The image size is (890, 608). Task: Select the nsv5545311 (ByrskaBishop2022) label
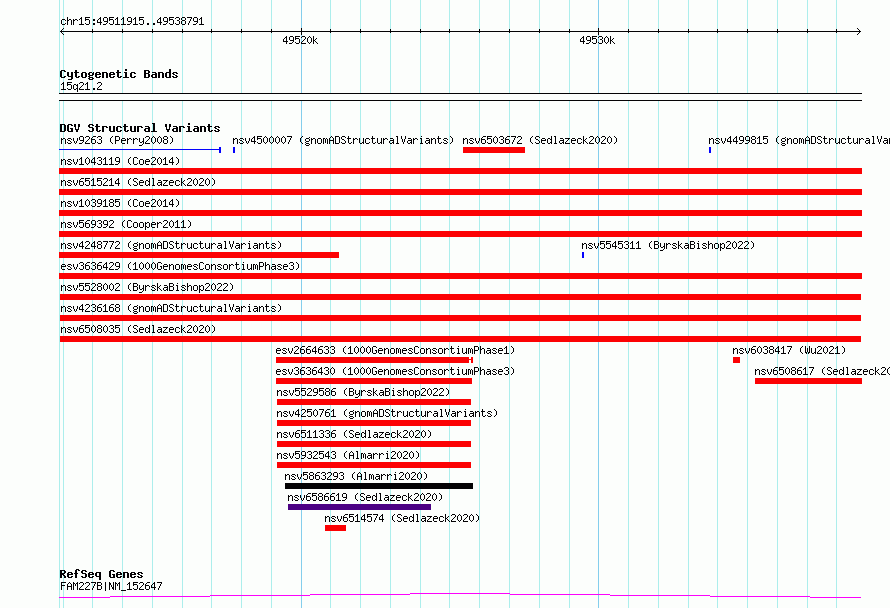coord(668,245)
